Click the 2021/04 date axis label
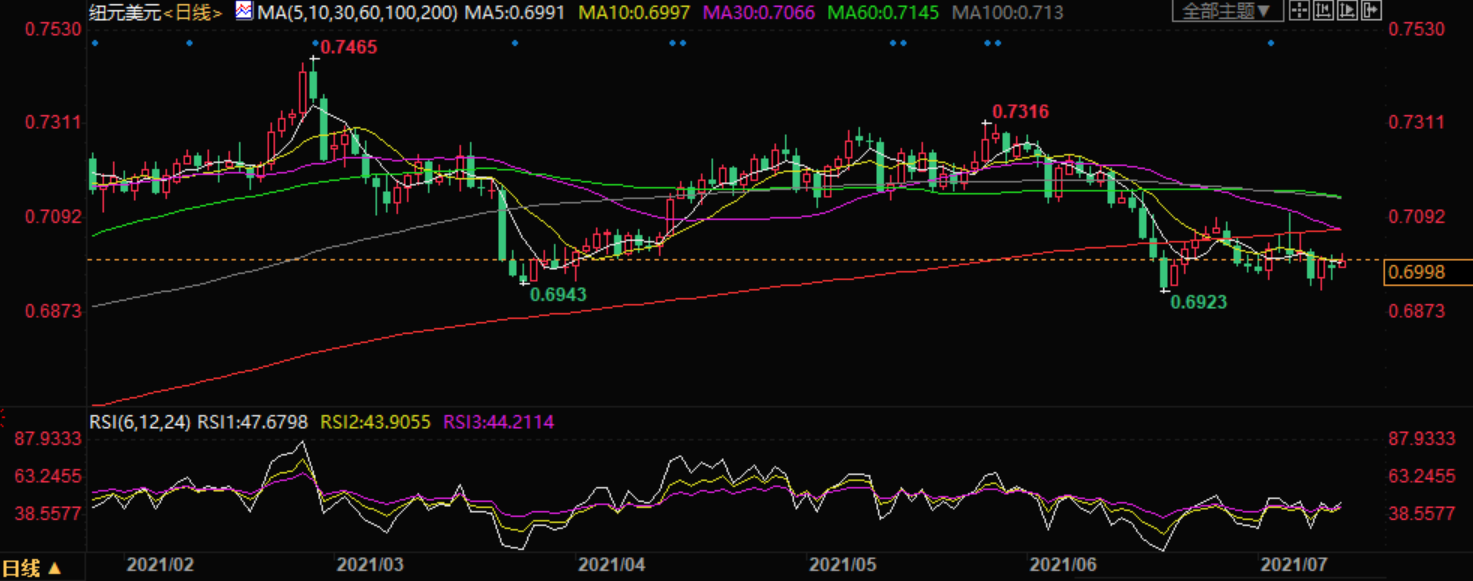Image resolution: width=1473 pixels, height=581 pixels. pyautogui.click(x=611, y=564)
